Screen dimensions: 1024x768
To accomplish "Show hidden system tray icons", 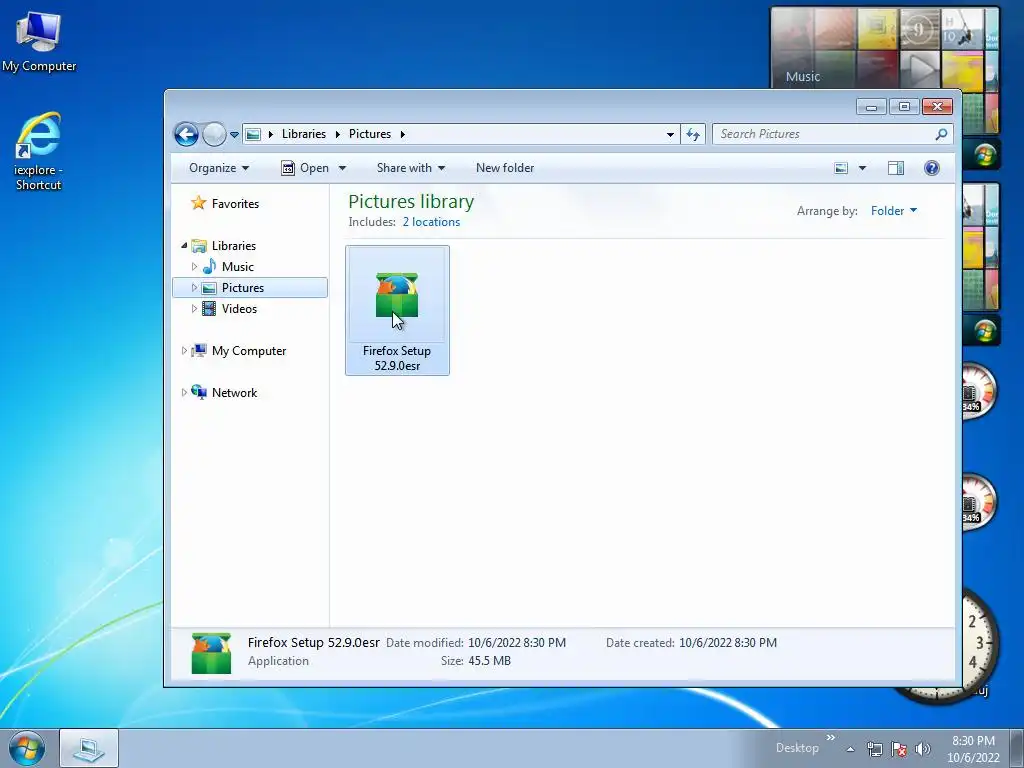I will [x=850, y=749].
